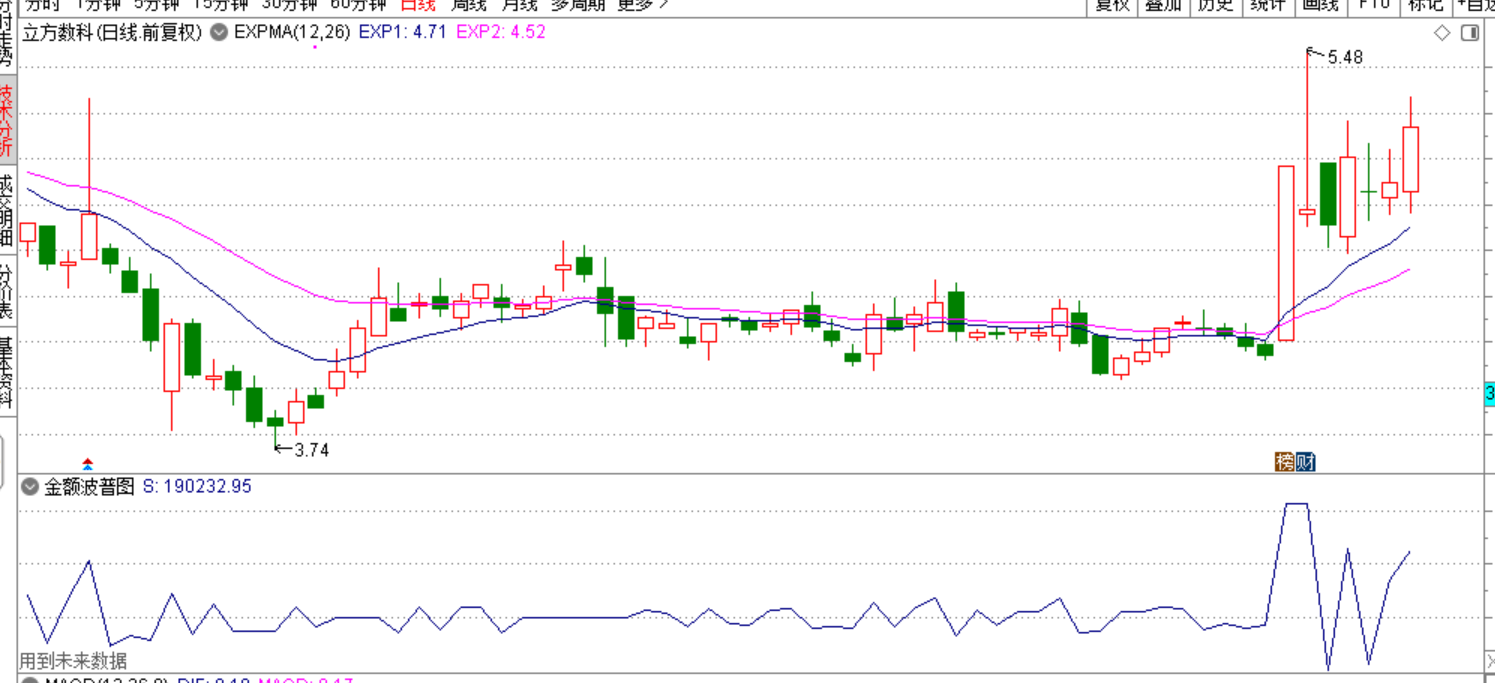Click the 财 badge icon under the chart

coord(1305,461)
